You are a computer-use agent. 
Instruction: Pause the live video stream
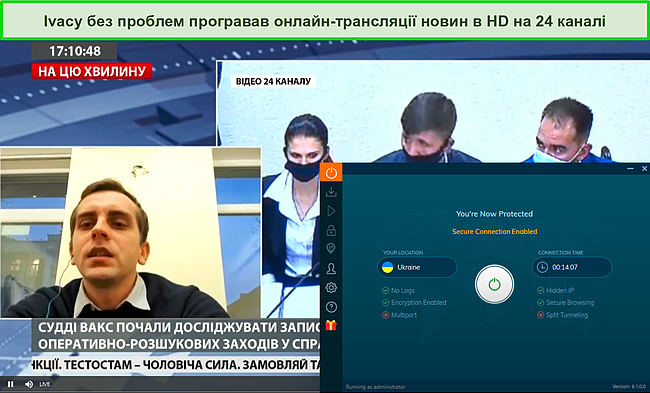point(11,384)
